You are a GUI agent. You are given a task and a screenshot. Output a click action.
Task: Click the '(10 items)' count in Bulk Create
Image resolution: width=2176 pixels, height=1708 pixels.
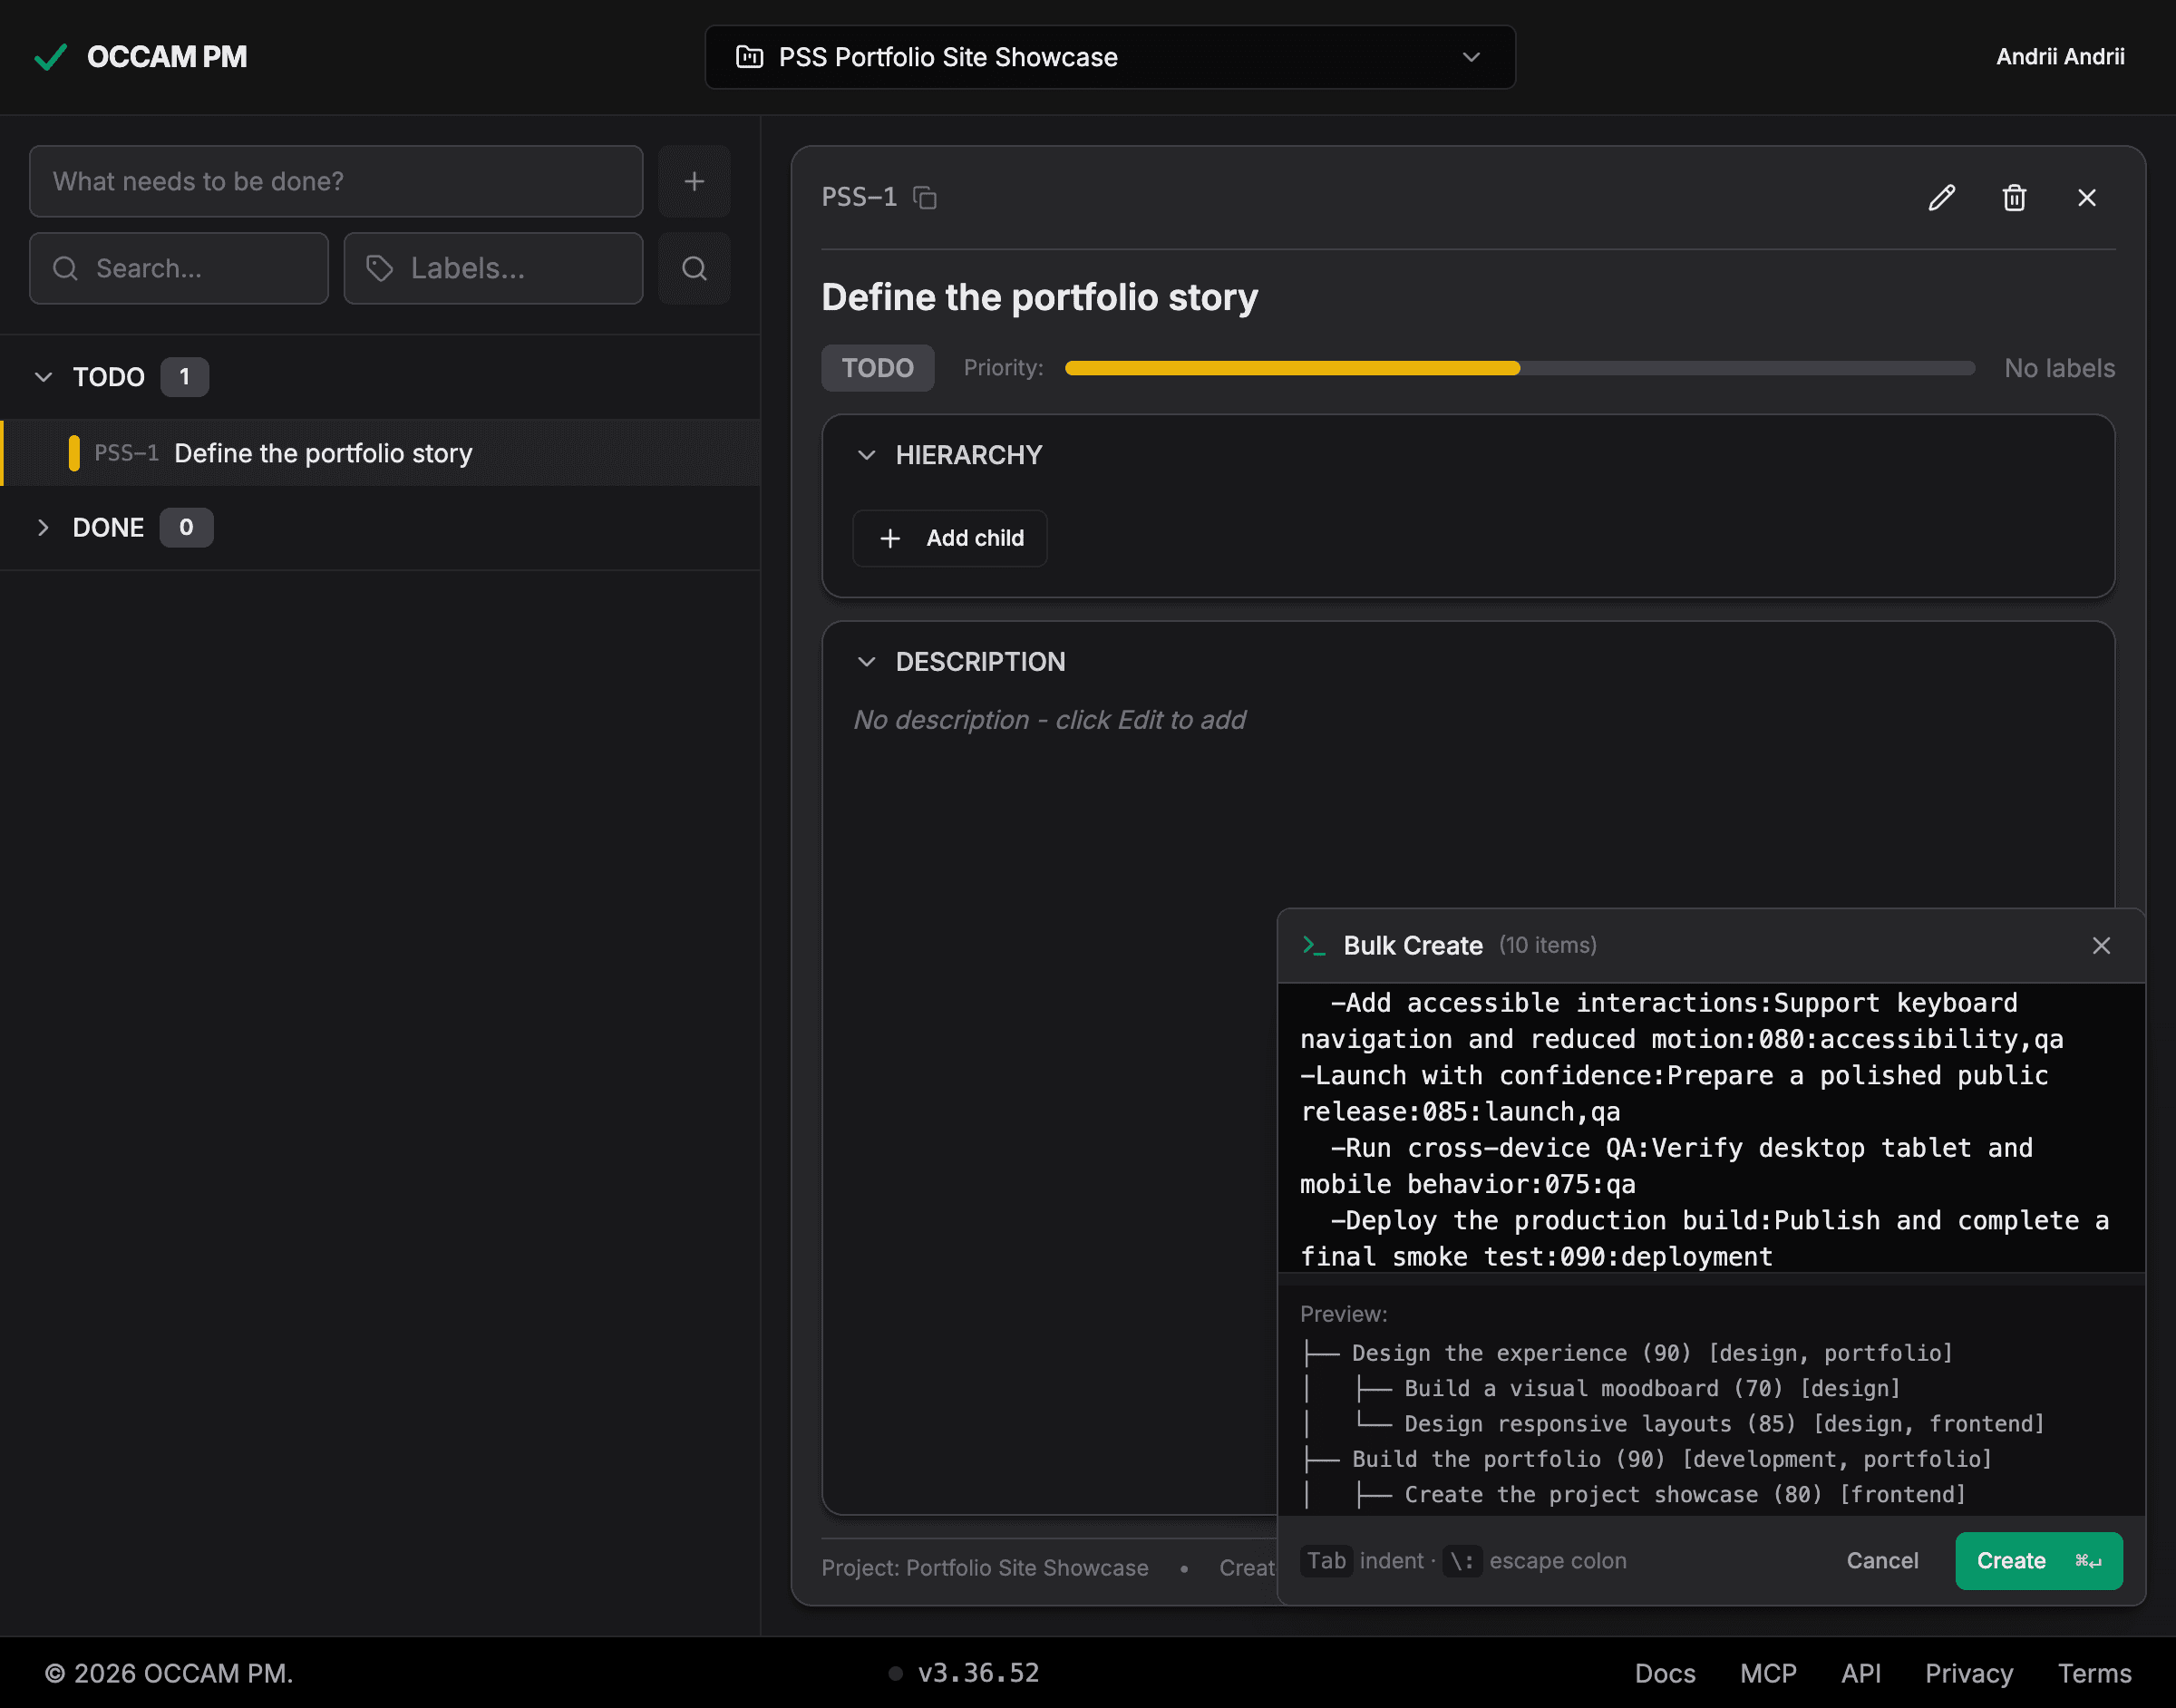pyautogui.click(x=1547, y=945)
